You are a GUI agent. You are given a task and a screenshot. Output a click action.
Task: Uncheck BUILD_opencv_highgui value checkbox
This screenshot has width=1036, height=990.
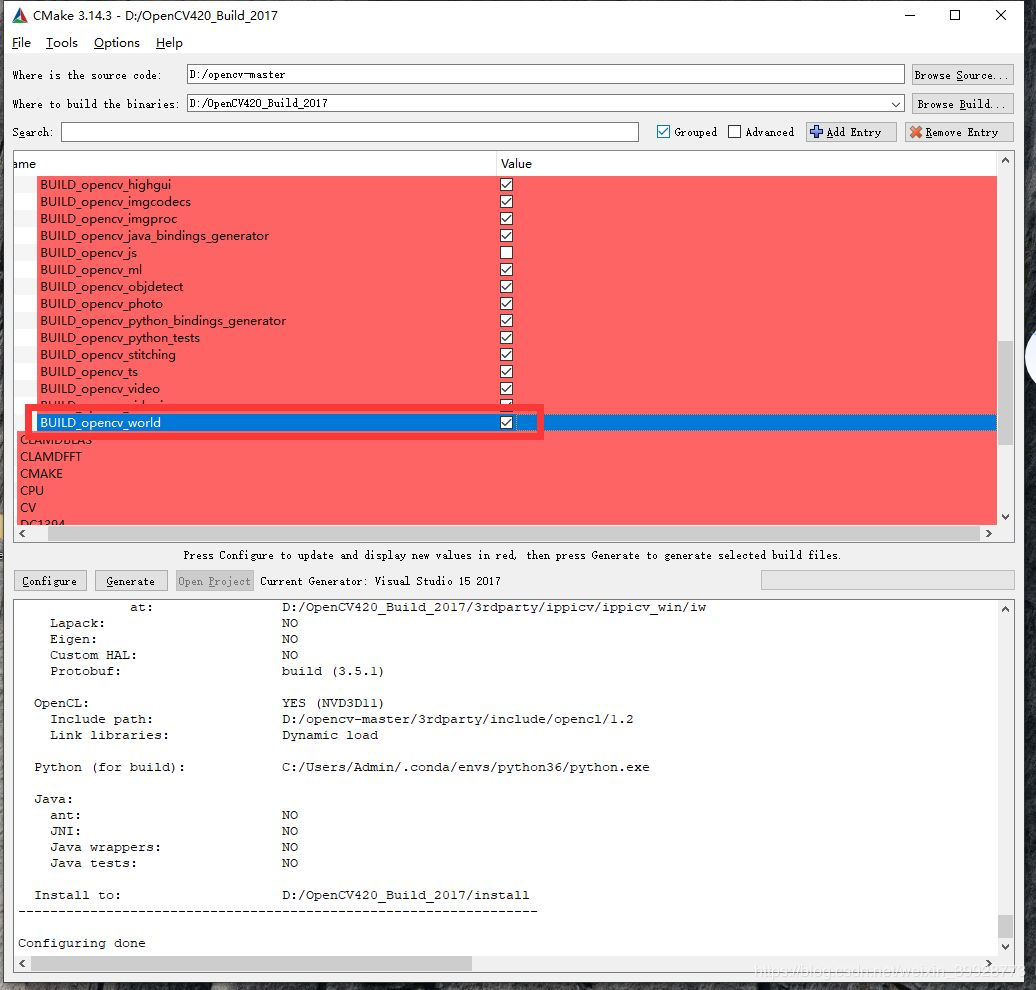click(x=506, y=184)
